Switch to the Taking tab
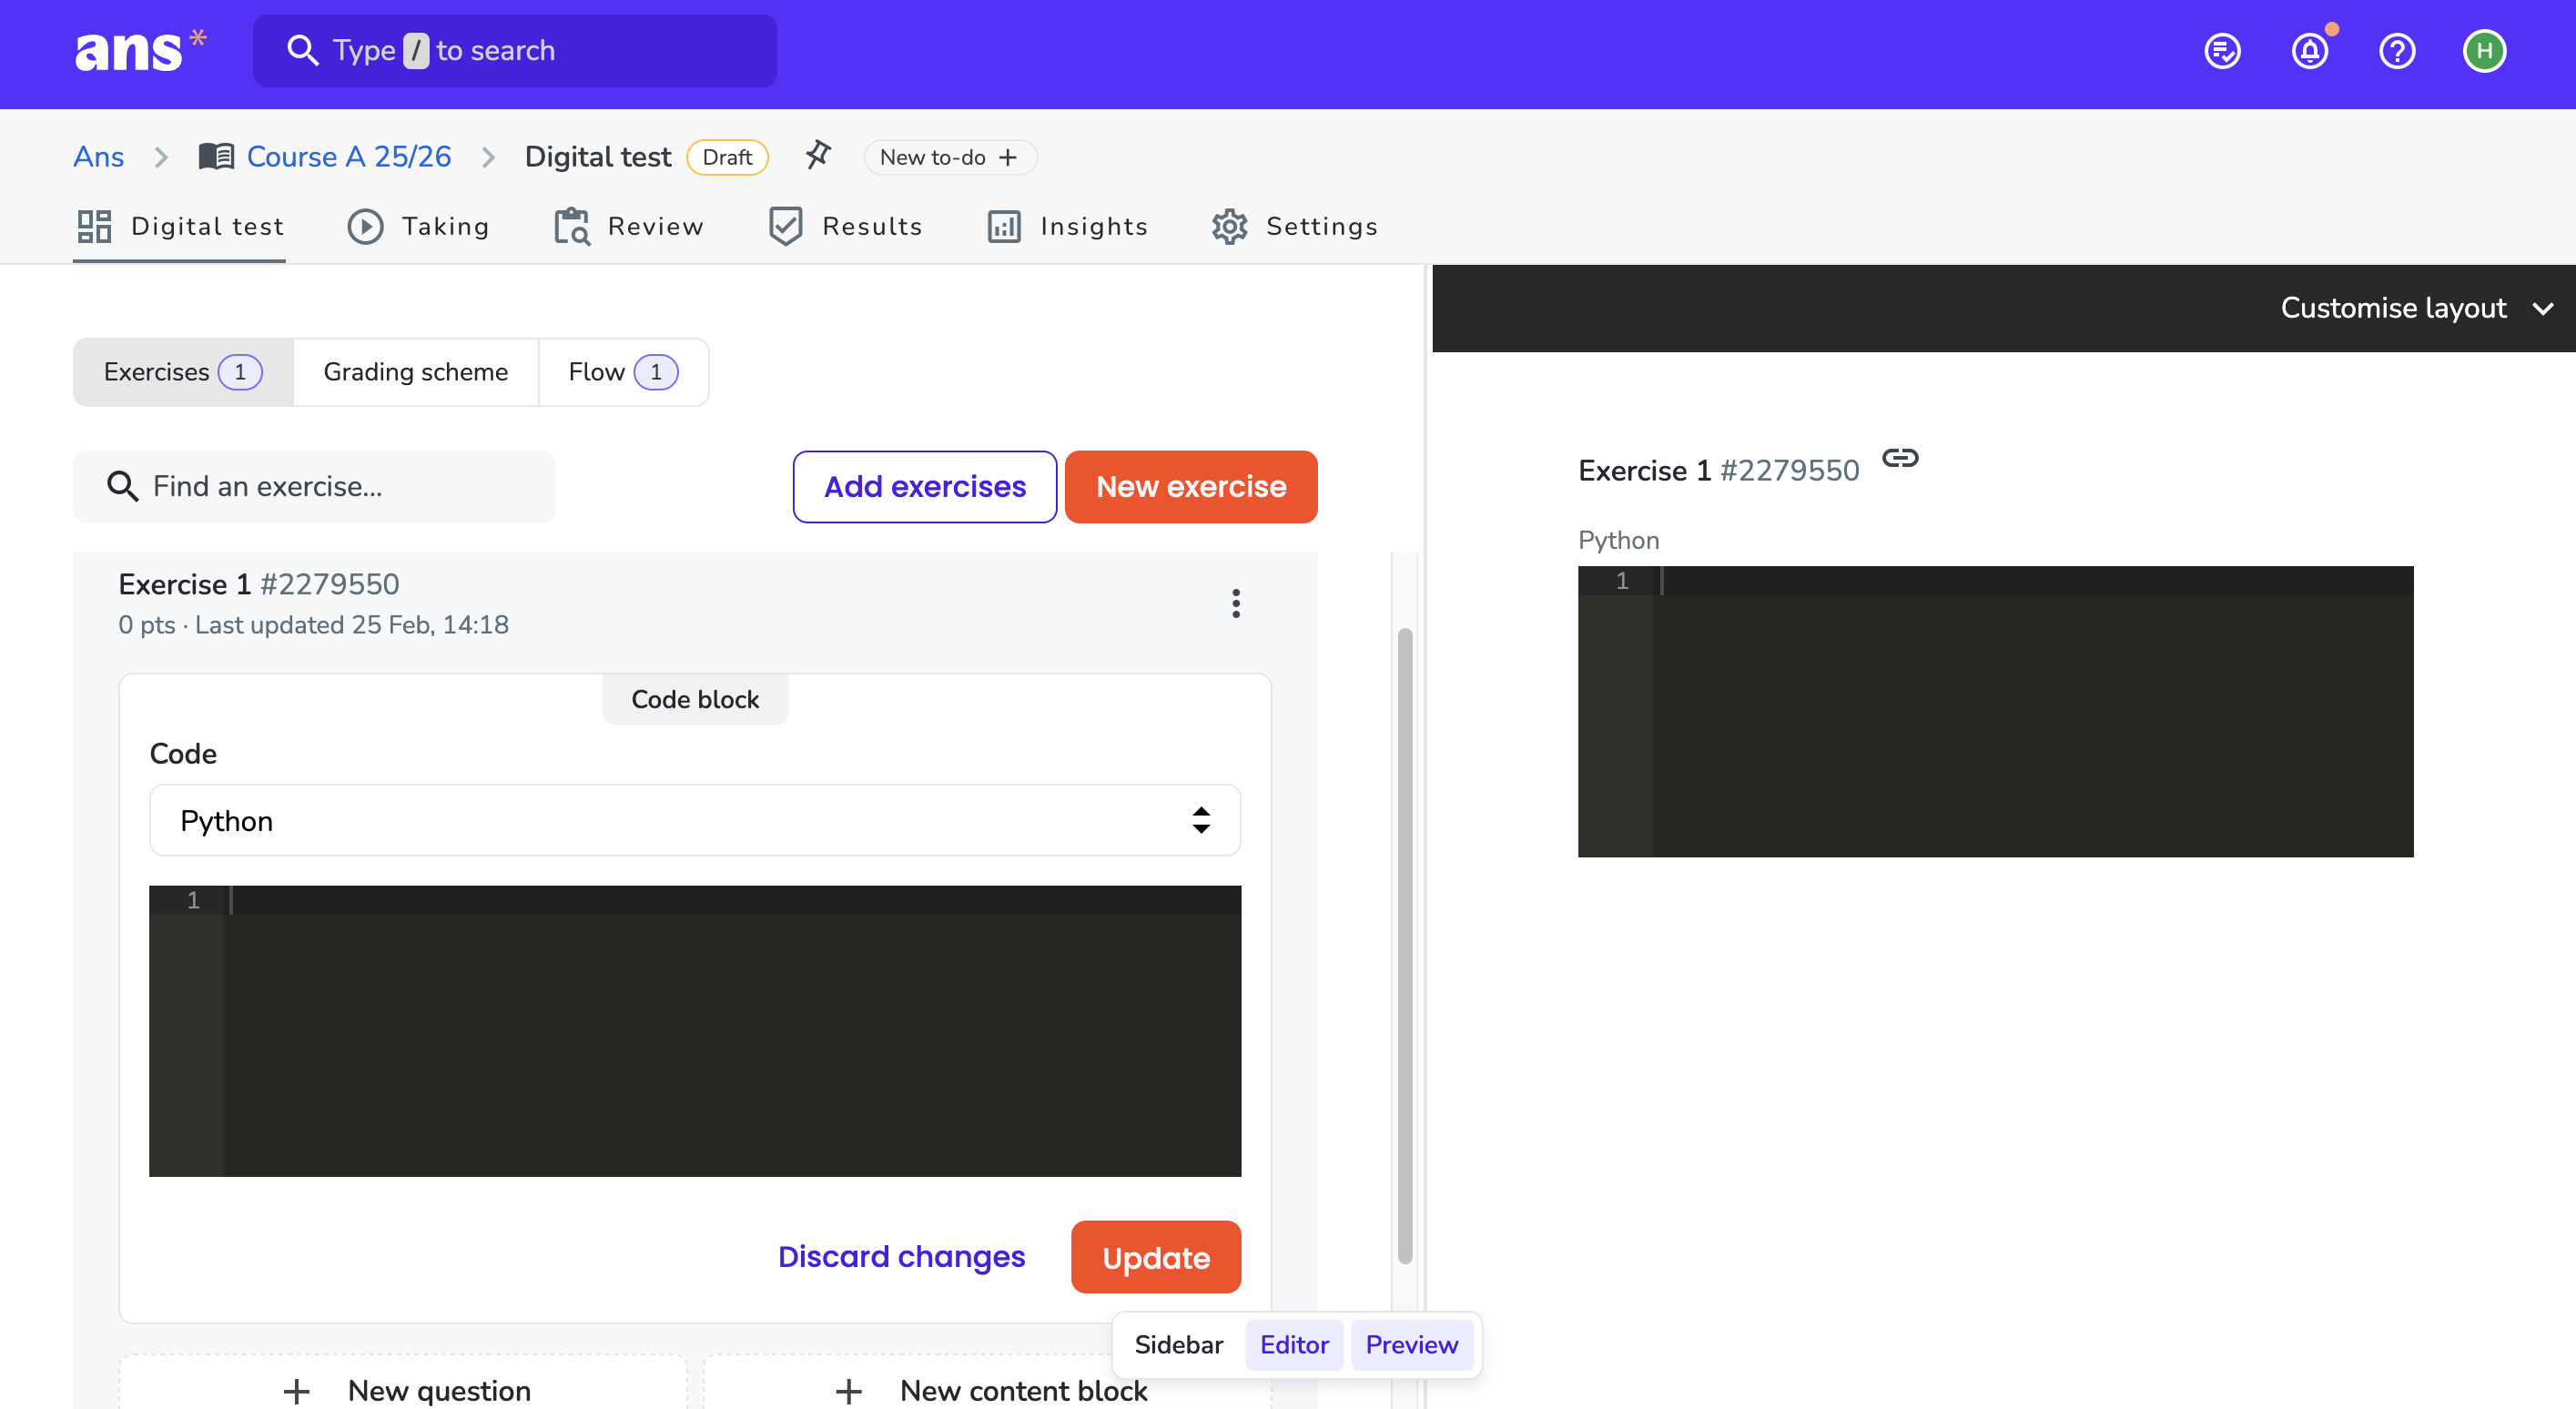Image resolution: width=2576 pixels, height=1409 pixels. point(418,227)
